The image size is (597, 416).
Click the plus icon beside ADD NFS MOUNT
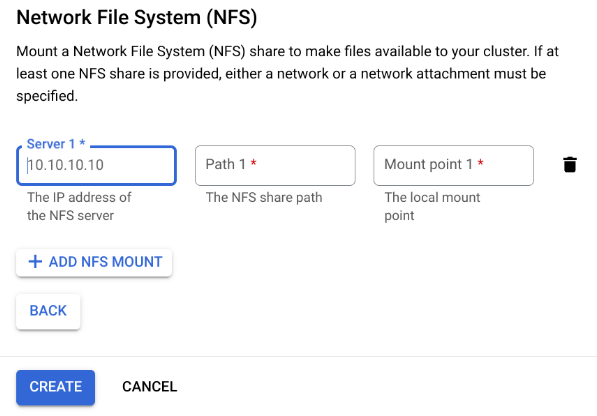[x=35, y=262]
